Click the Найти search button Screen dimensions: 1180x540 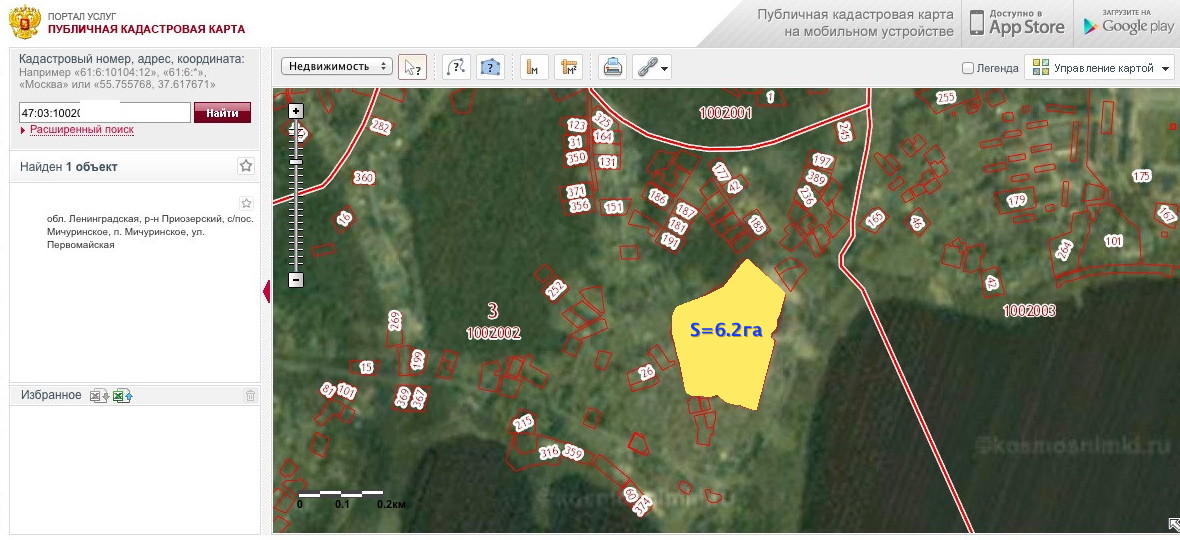coord(222,113)
